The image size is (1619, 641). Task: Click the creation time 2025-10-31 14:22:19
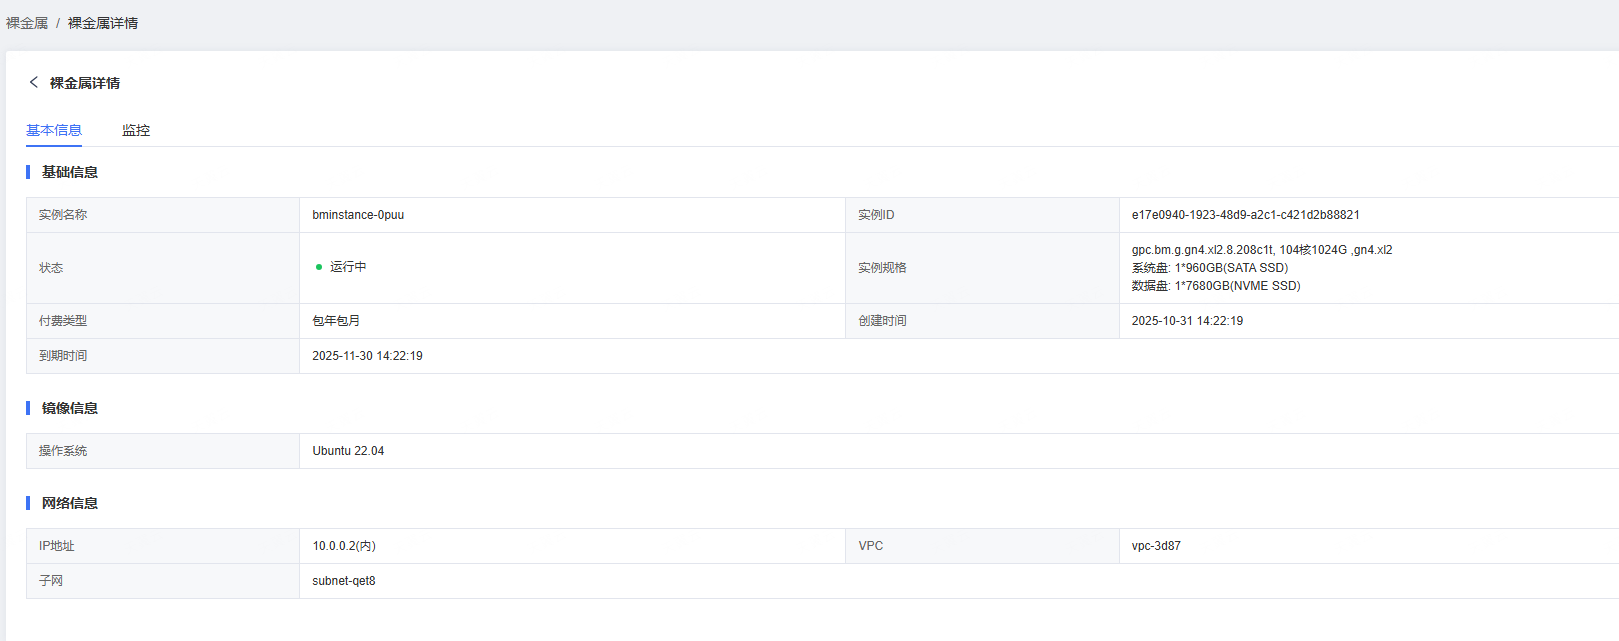coord(1187,321)
